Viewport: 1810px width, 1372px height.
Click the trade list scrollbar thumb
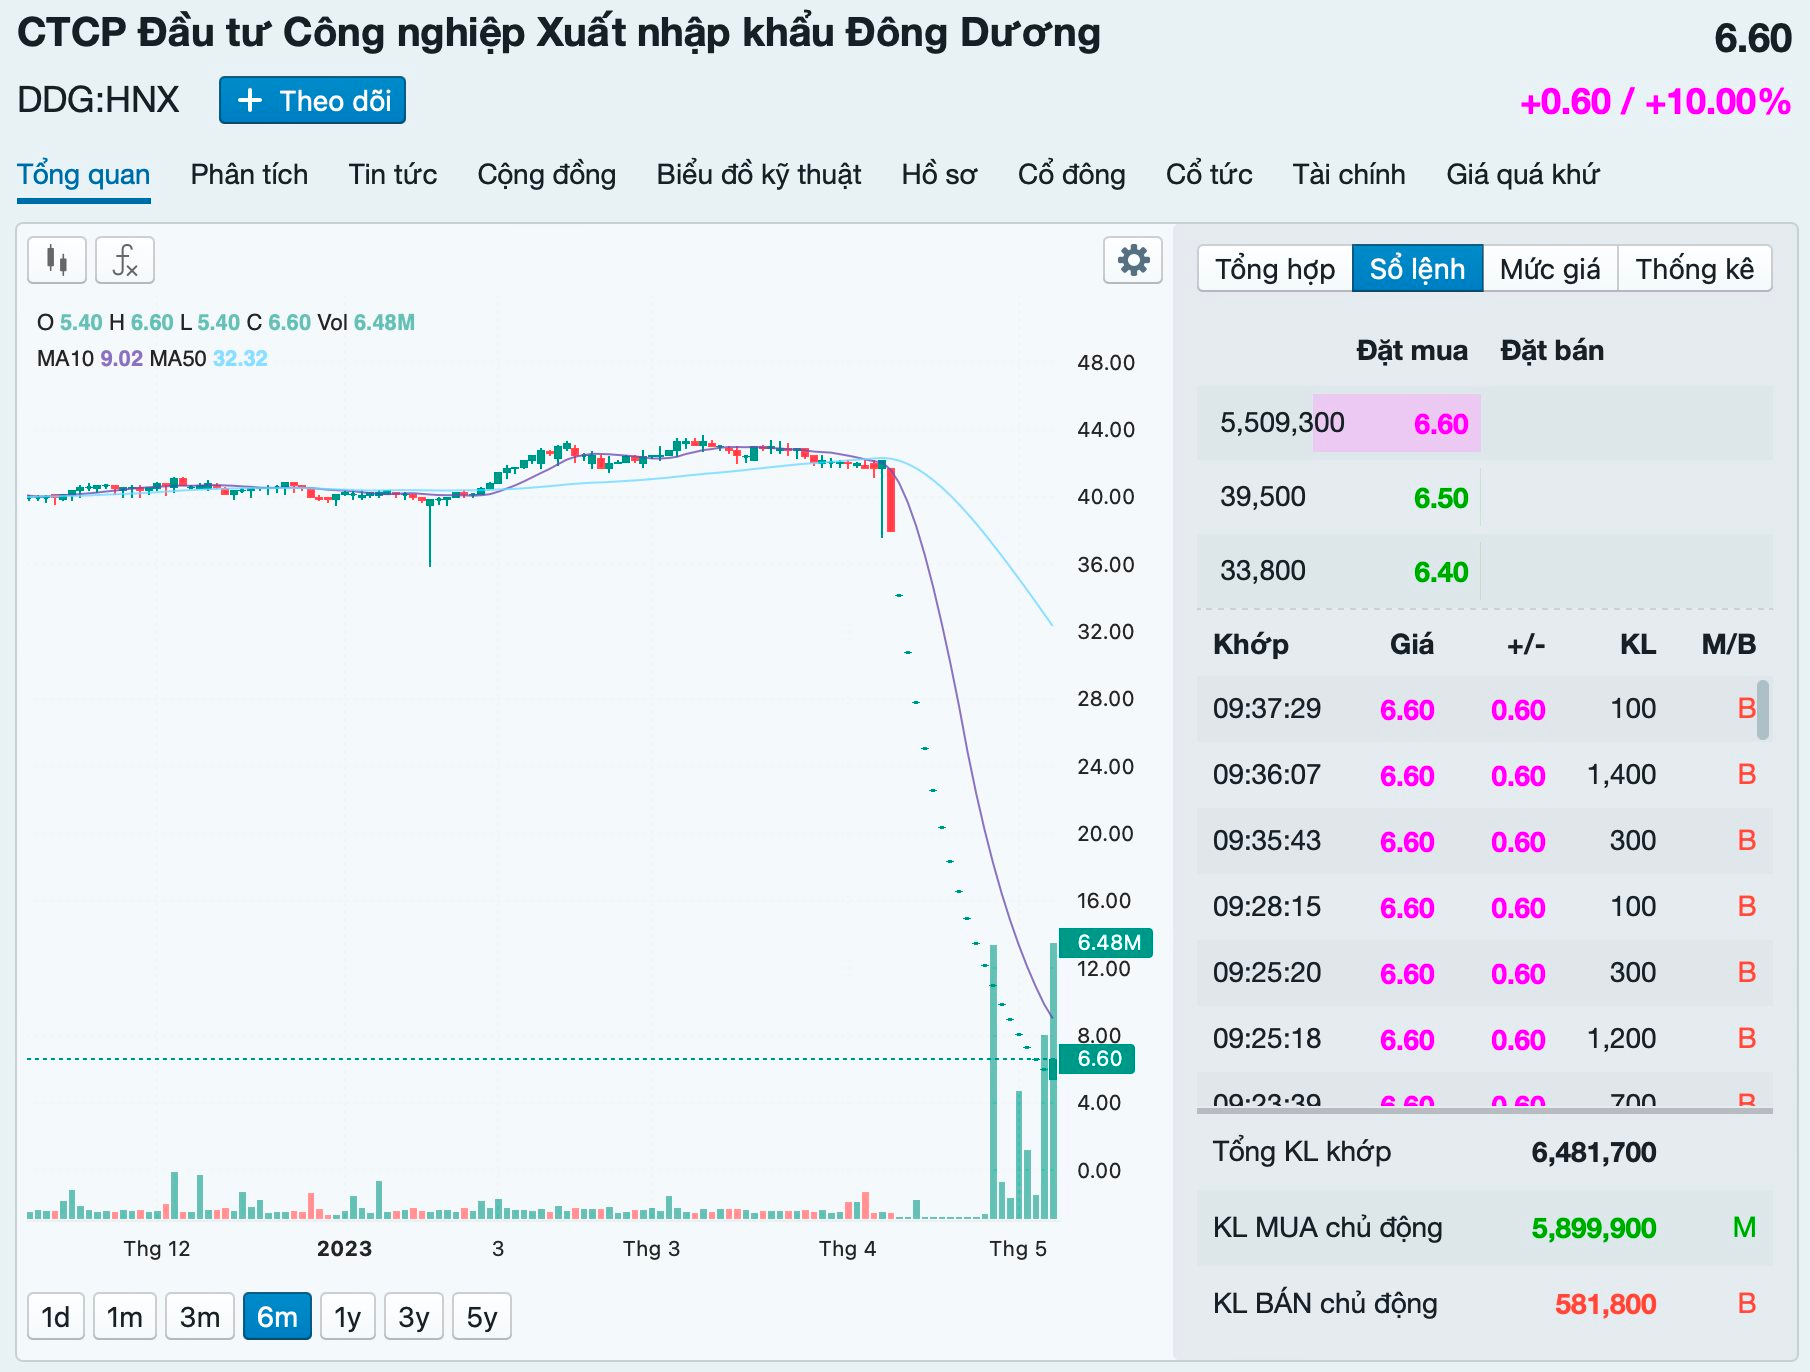tap(1763, 710)
